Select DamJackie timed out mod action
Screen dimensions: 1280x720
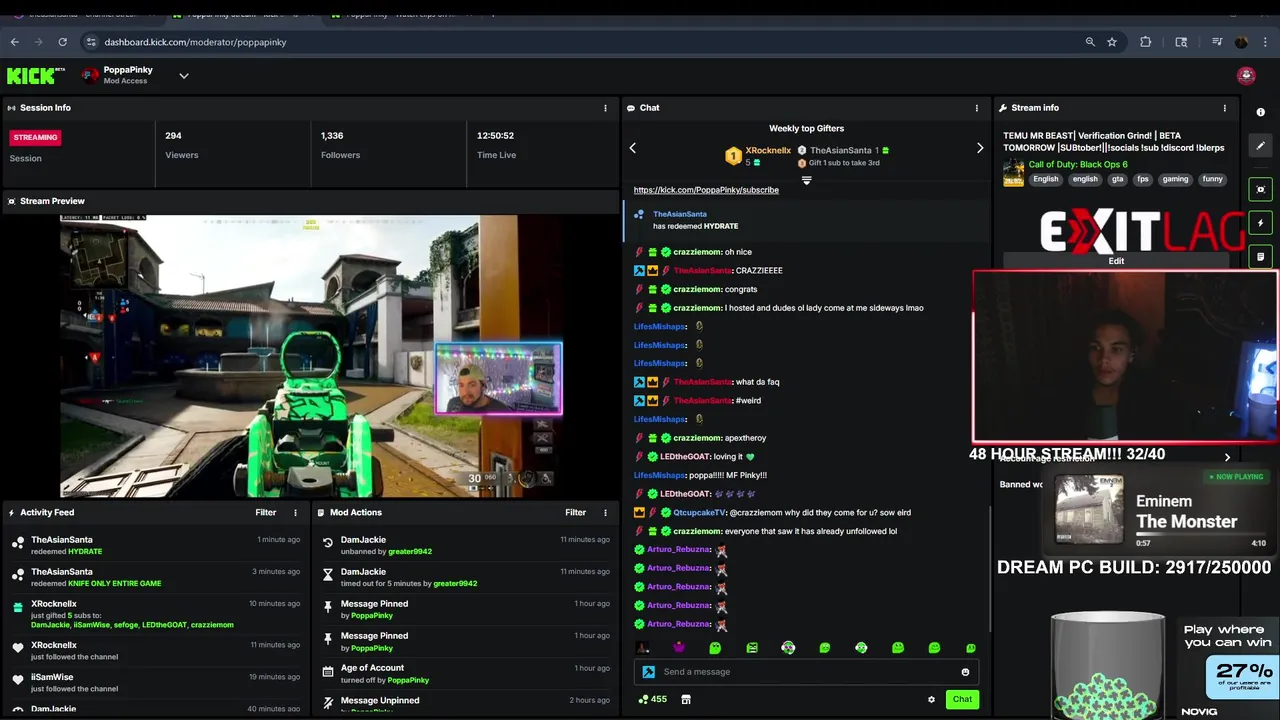pos(467,577)
